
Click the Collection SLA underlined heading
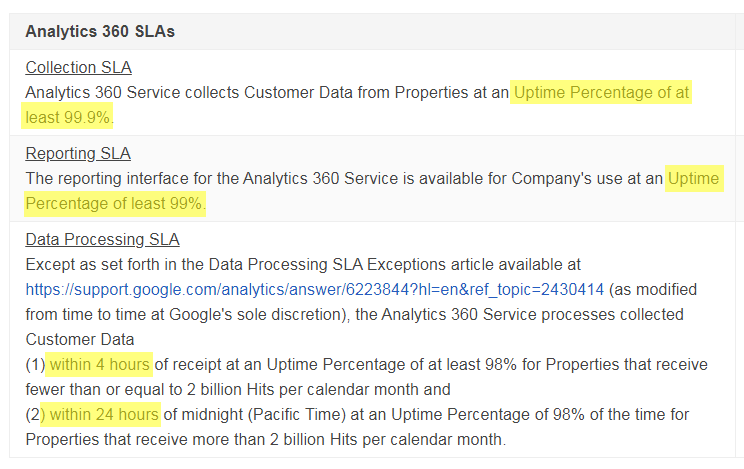[x=78, y=67]
